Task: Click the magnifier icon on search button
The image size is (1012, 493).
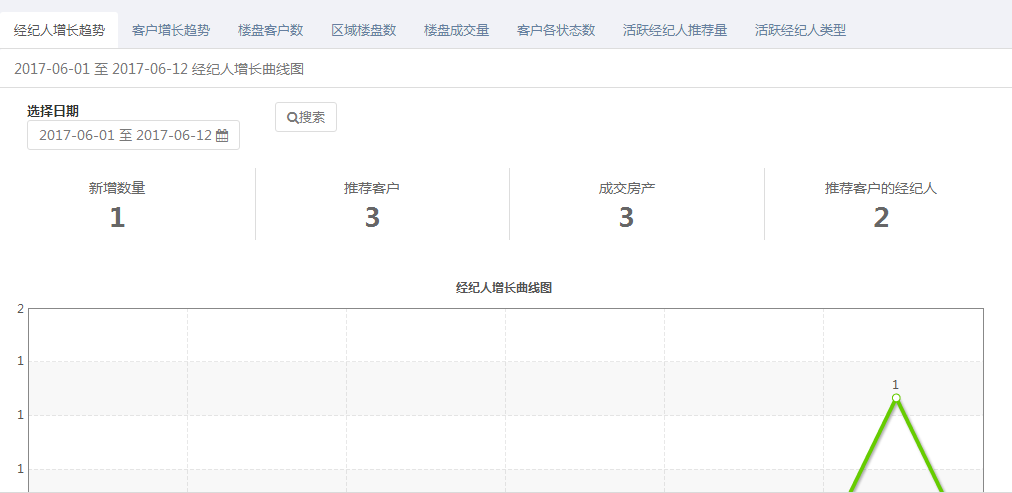Action: click(292, 118)
